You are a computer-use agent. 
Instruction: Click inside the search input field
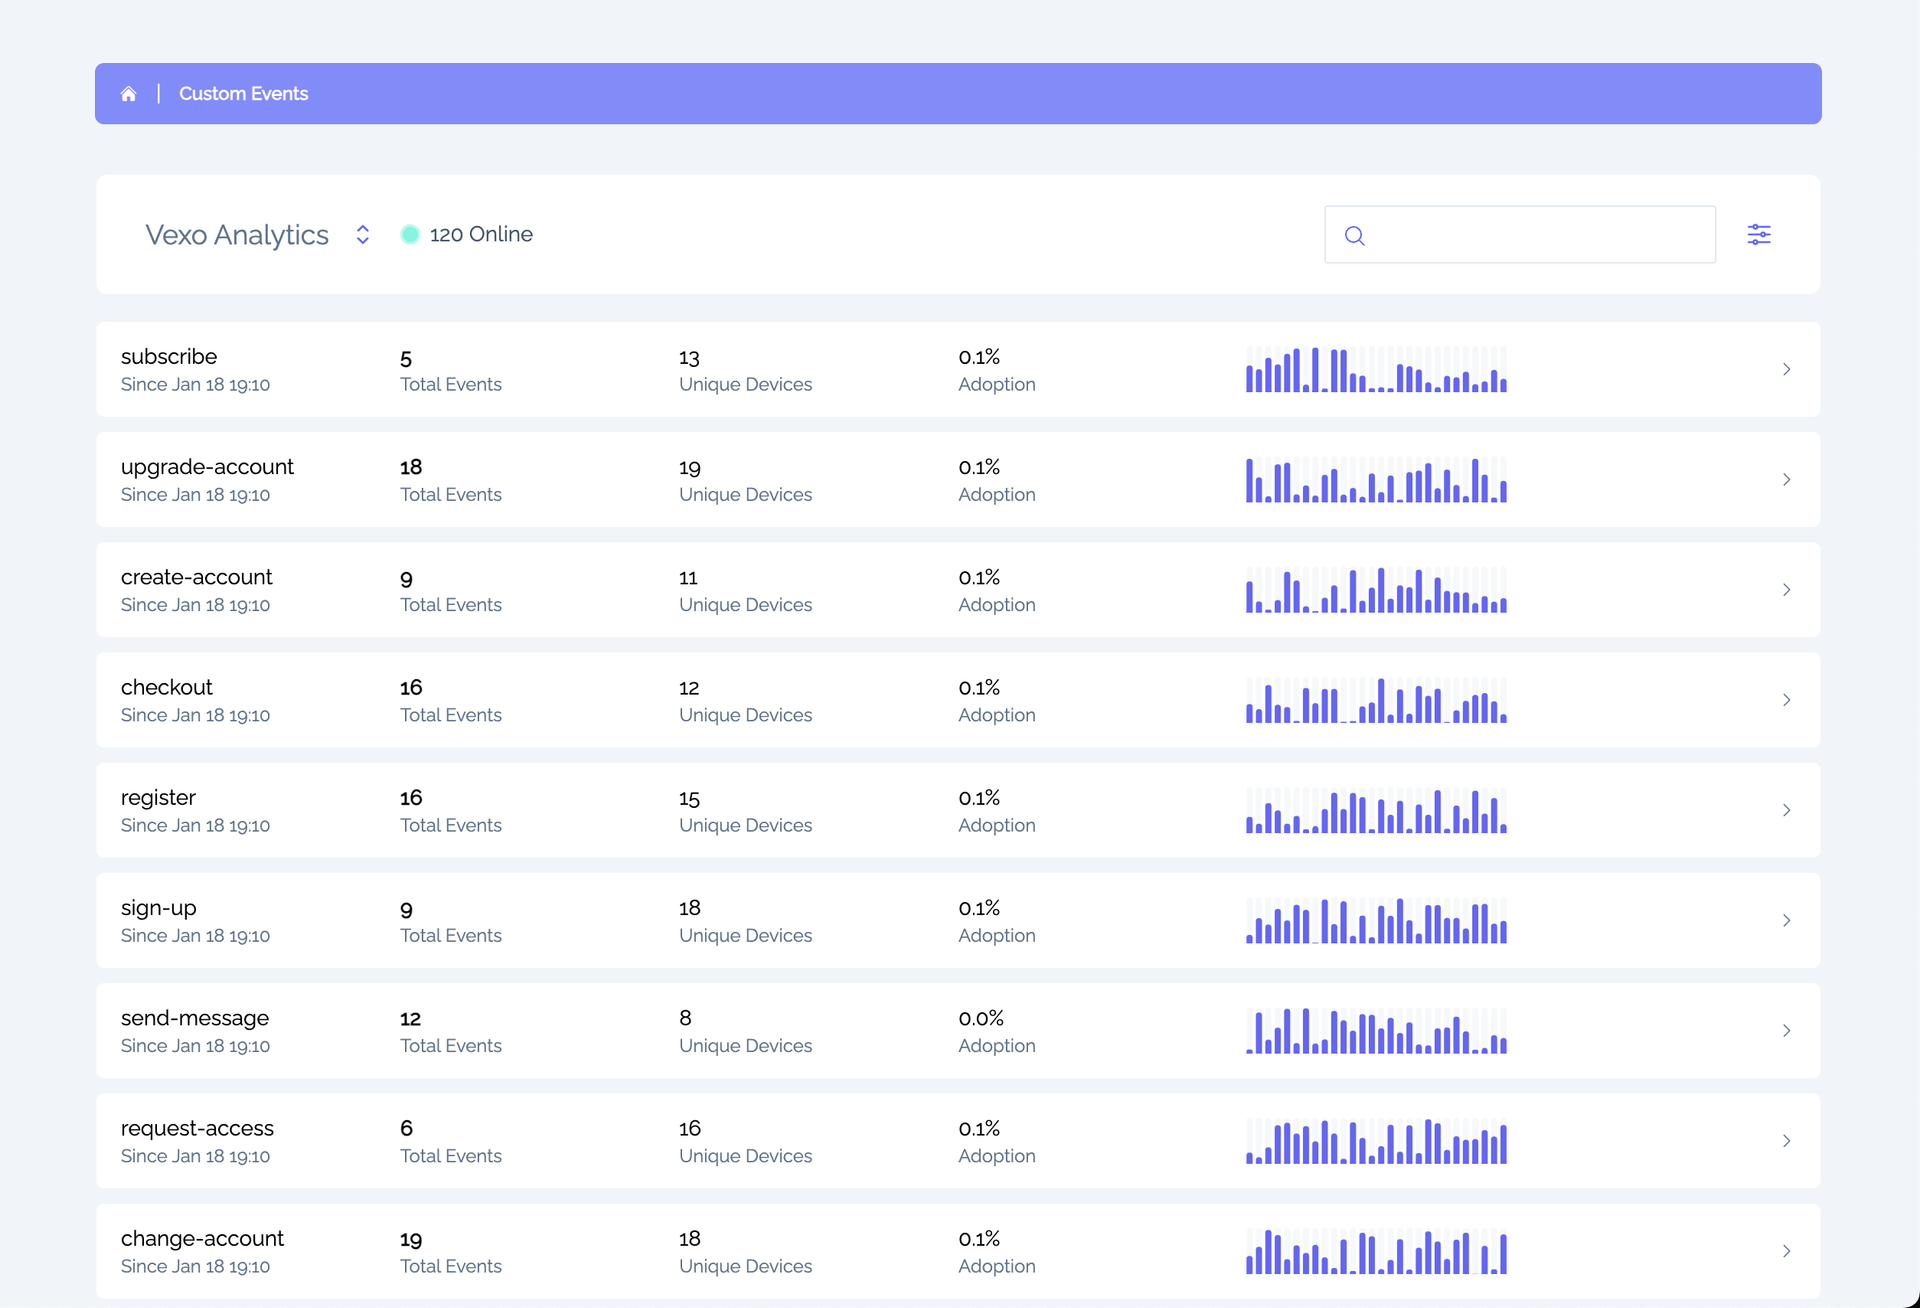click(x=1520, y=234)
